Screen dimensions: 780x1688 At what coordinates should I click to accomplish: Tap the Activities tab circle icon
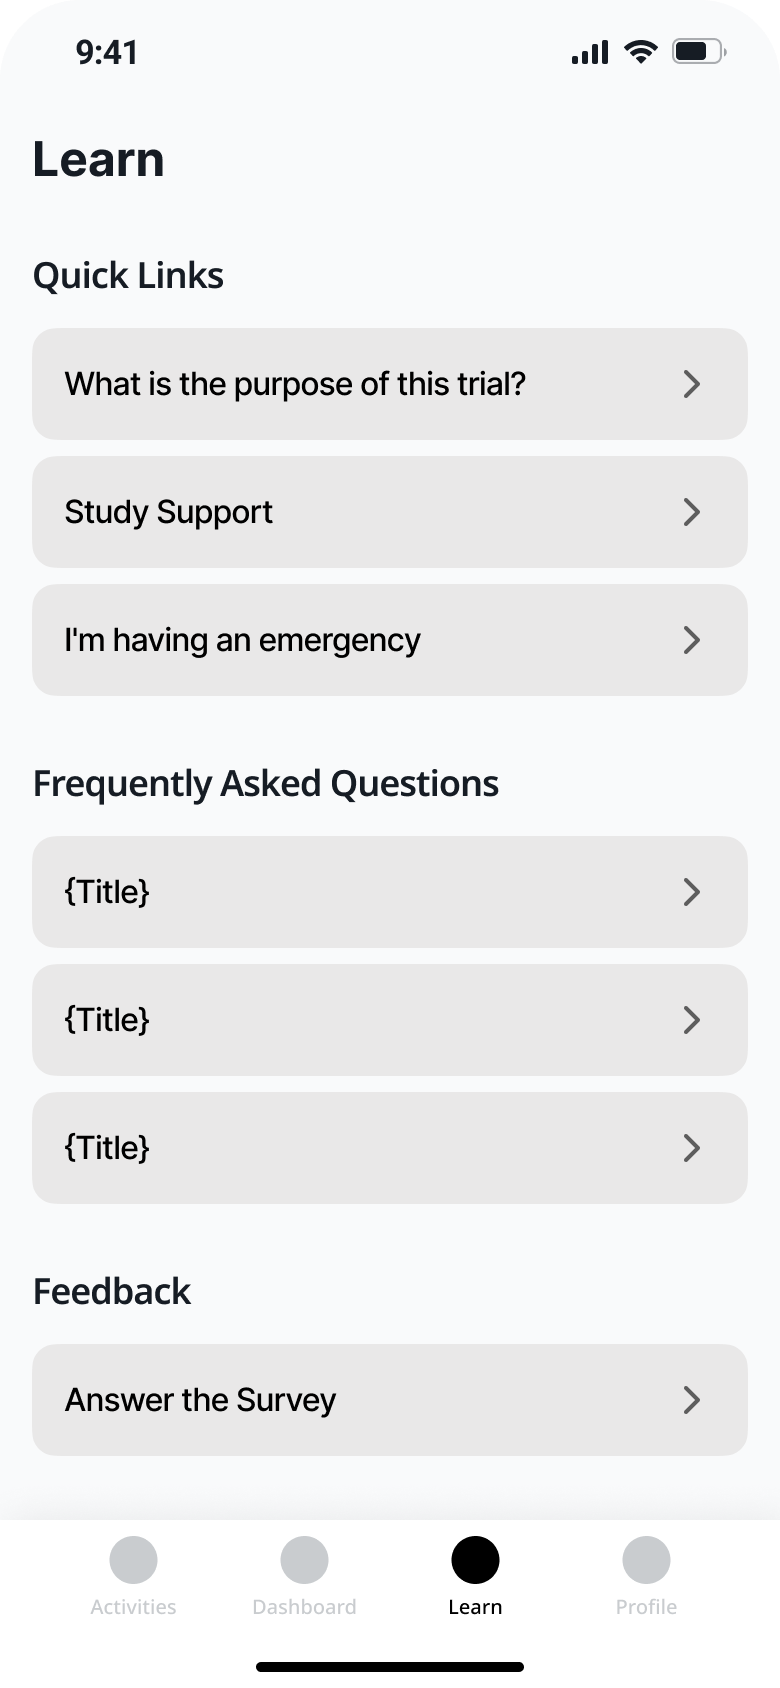(x=133, y=1560)
